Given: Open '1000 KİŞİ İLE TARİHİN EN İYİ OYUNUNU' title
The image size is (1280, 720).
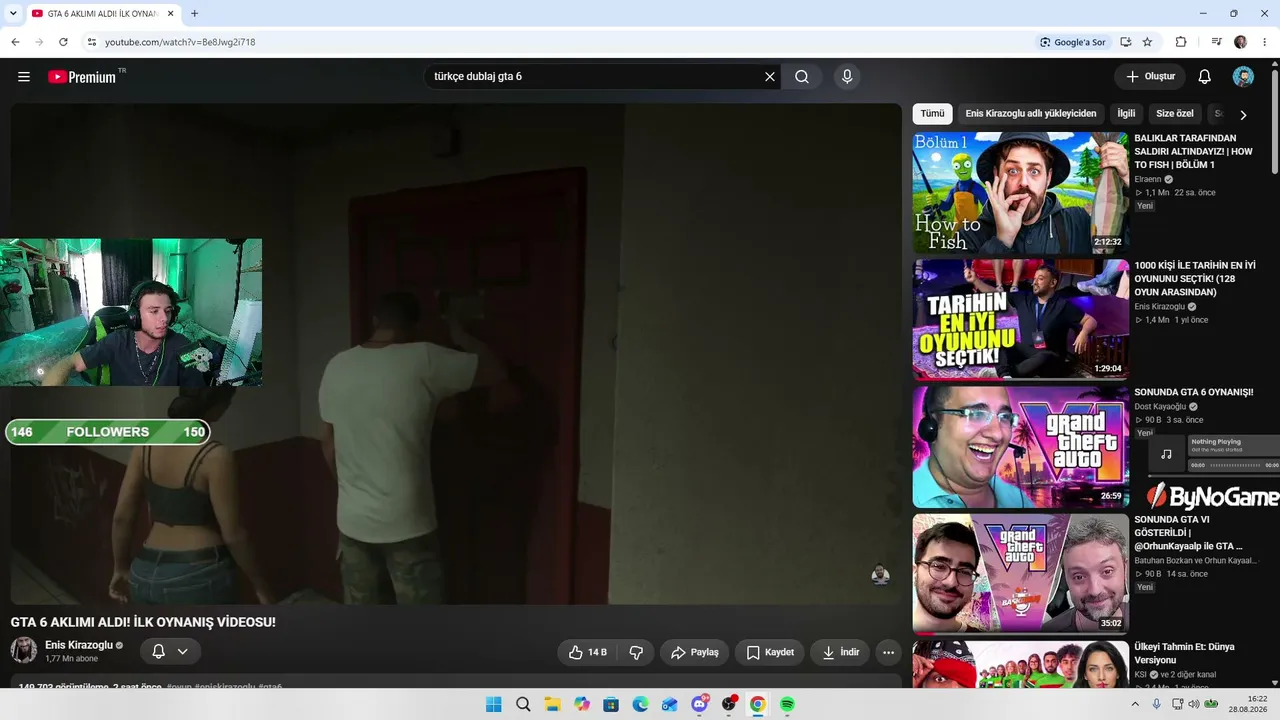Looking at the screenshot, I should click(x=1195, y=279).
